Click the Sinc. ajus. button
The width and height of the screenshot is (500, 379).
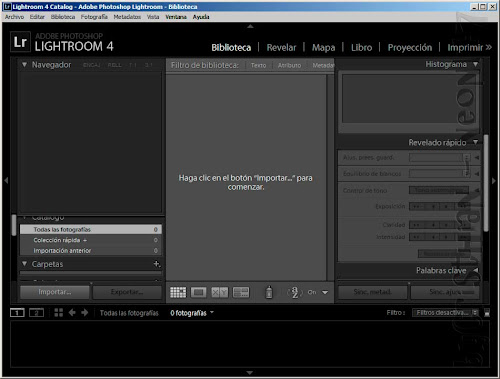coord(445,292)
